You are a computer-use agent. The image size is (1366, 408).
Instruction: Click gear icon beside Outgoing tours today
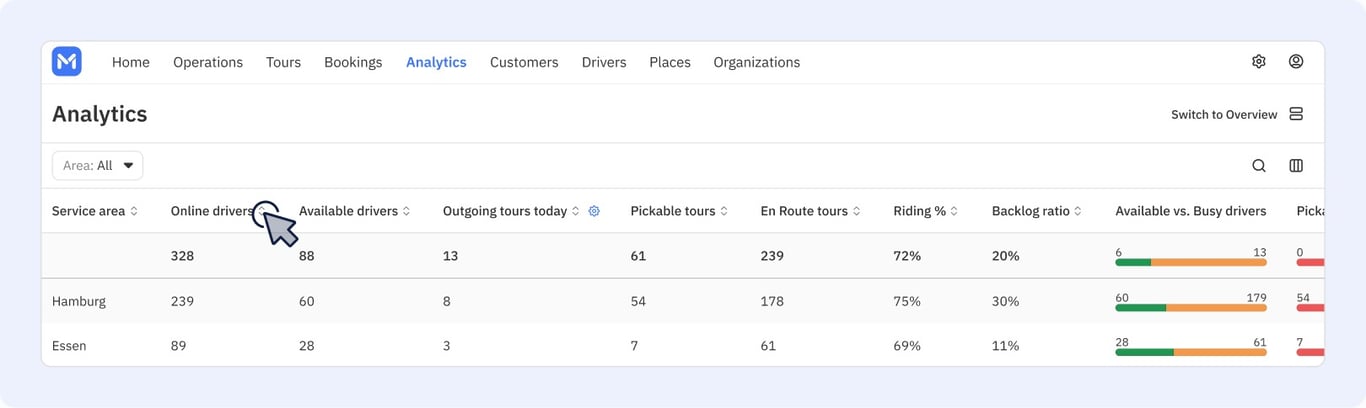pyautogui.click(x=594, y=211)
